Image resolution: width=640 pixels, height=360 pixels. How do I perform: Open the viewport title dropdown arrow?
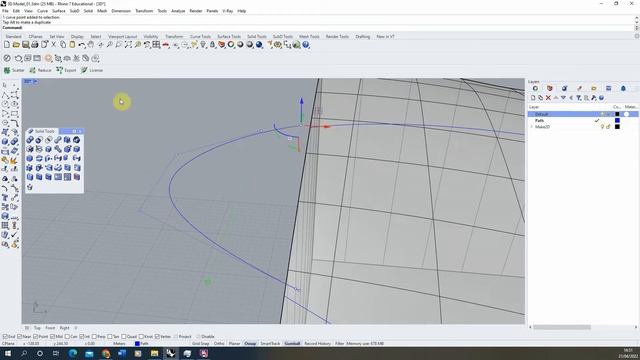click(x=35, y=82)
